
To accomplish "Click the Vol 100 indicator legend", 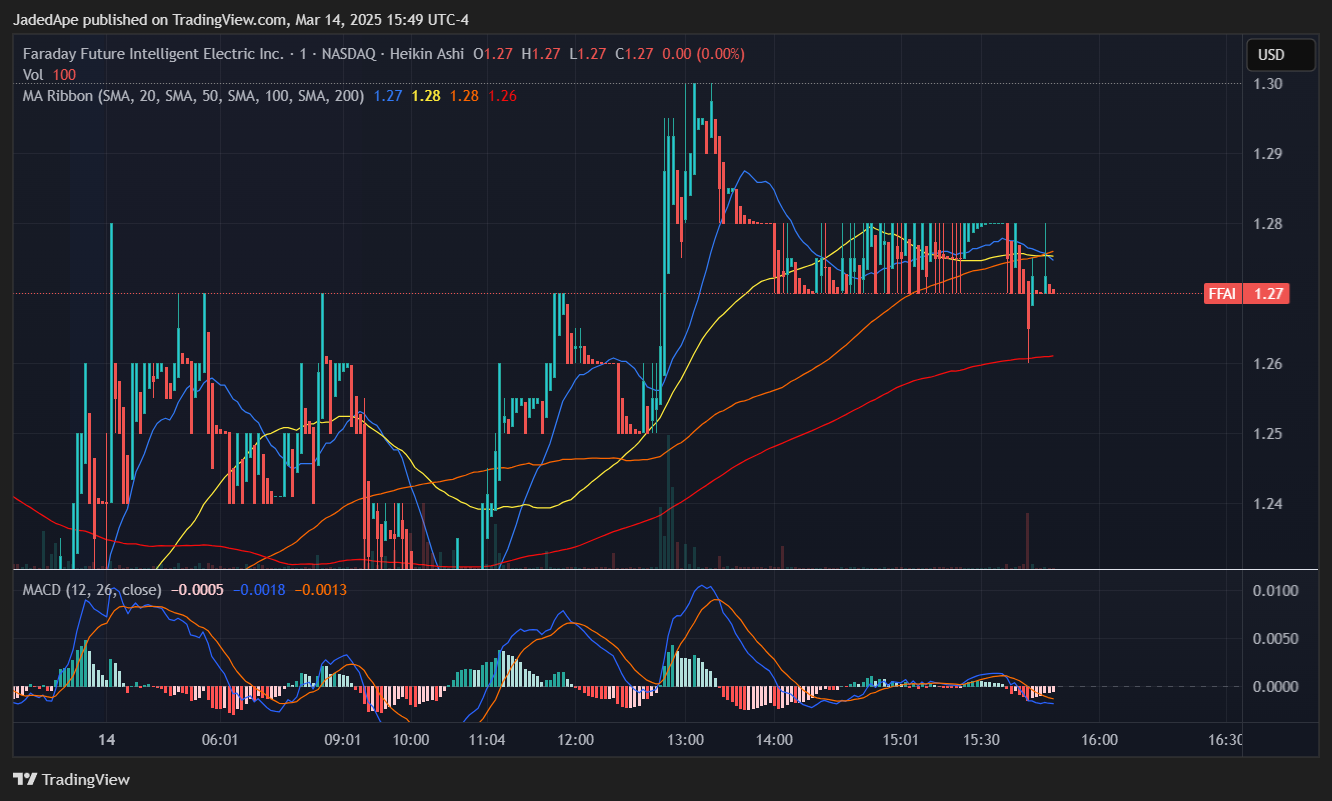I will tap(49, 75).
